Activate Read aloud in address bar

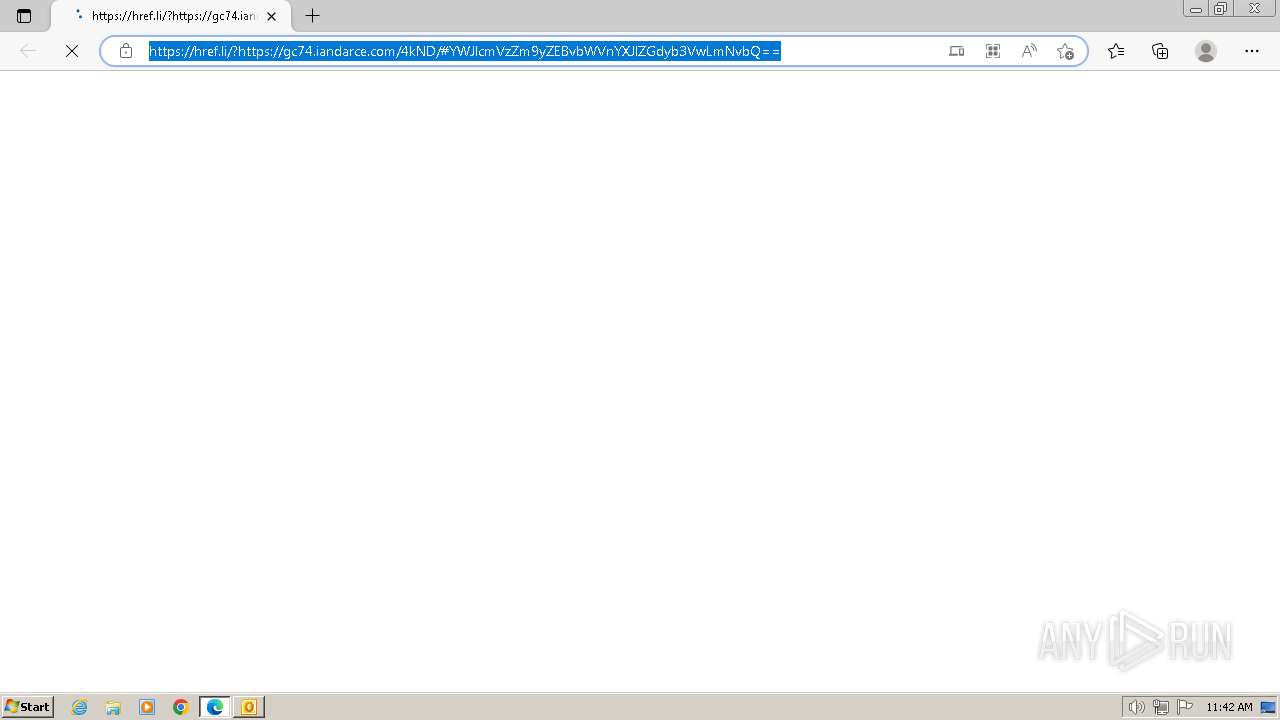point(1029,51)
